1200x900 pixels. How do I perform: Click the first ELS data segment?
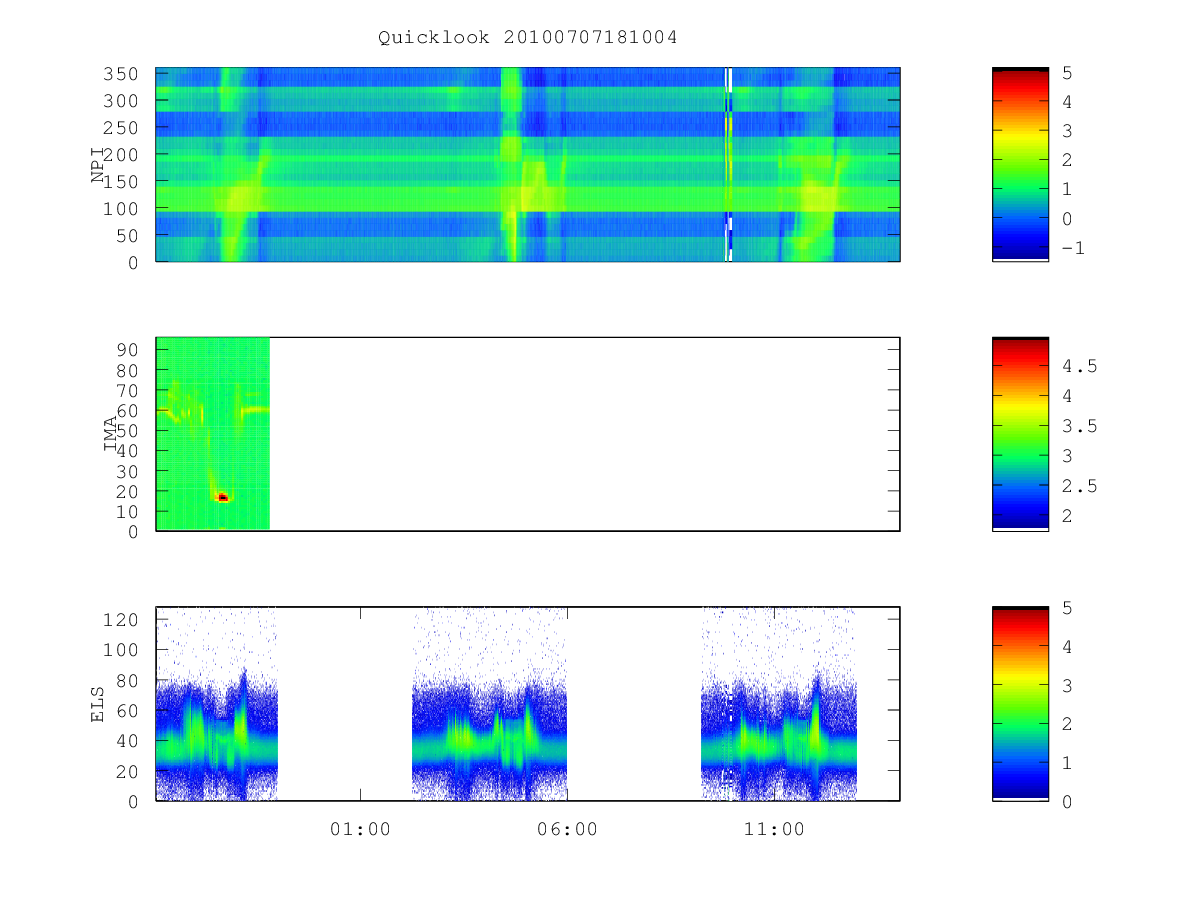[217, 704]
